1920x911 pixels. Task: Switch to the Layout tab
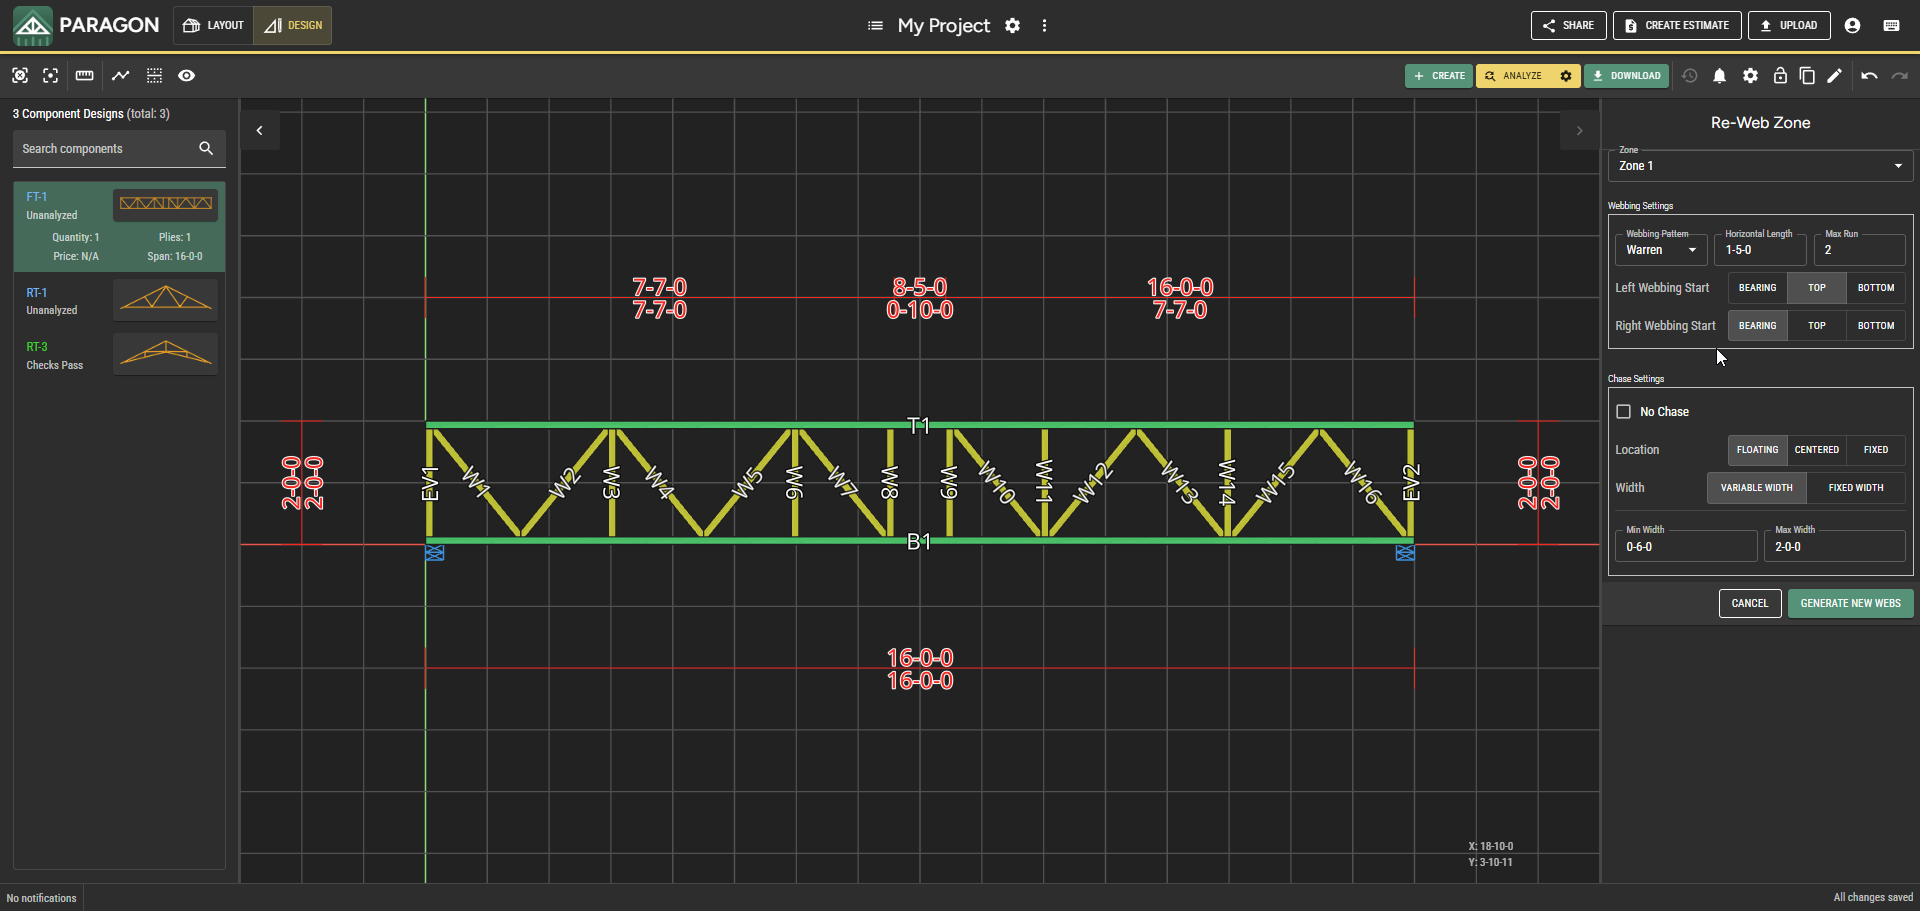(214, 26)
